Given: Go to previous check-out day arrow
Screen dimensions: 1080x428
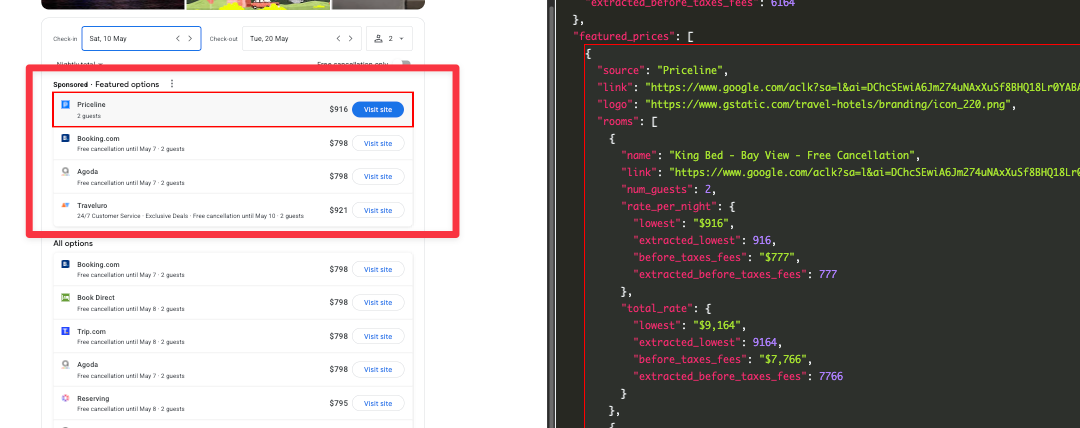Looking at the screenshot, I should coord(338,39).
